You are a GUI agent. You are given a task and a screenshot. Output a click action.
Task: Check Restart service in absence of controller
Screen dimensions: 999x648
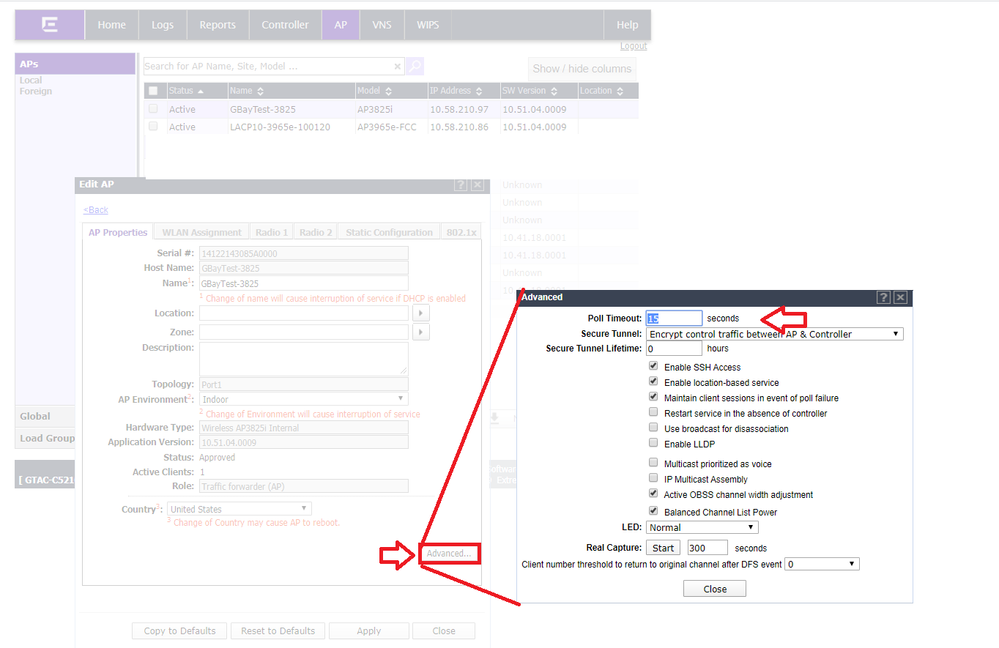(x=654, y=413)
